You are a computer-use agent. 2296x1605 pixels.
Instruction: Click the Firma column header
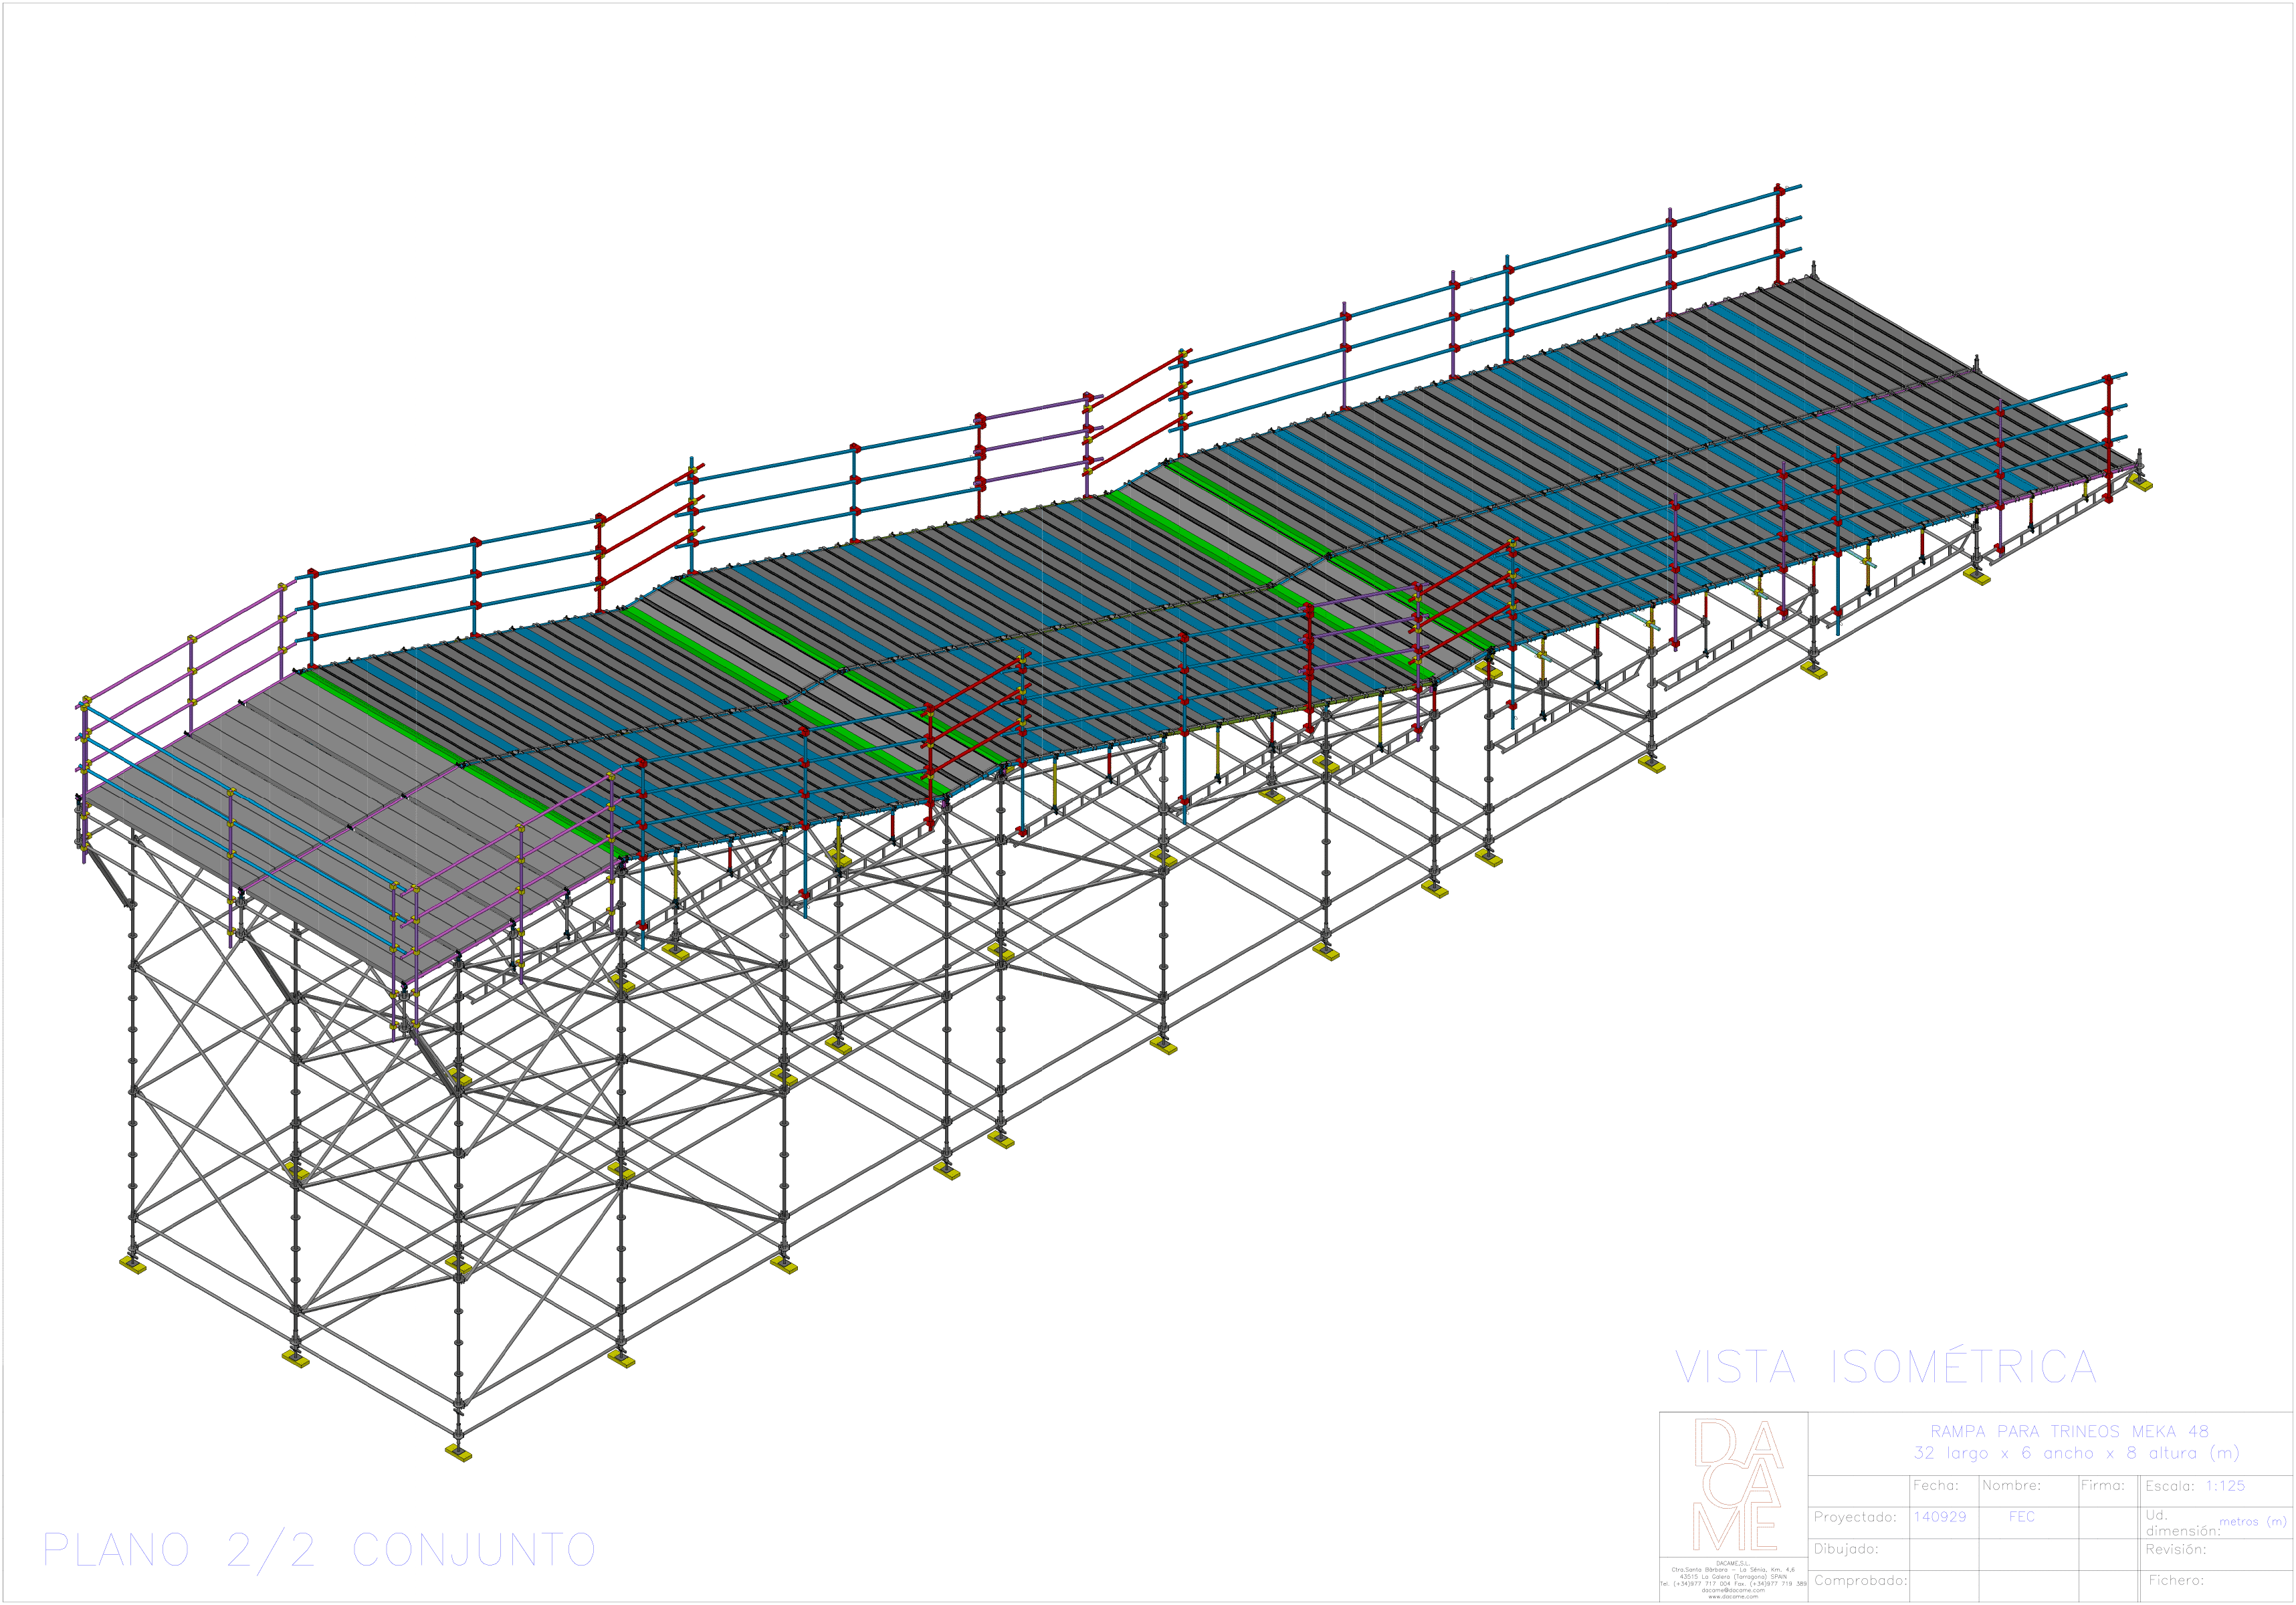(2102, 1486)
